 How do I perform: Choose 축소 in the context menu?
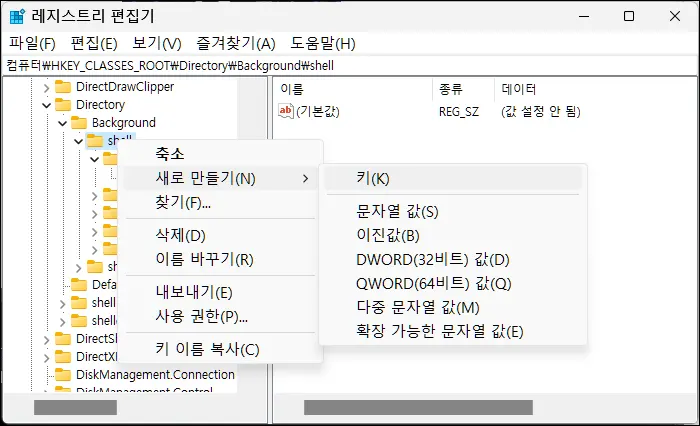pos(221,154)
